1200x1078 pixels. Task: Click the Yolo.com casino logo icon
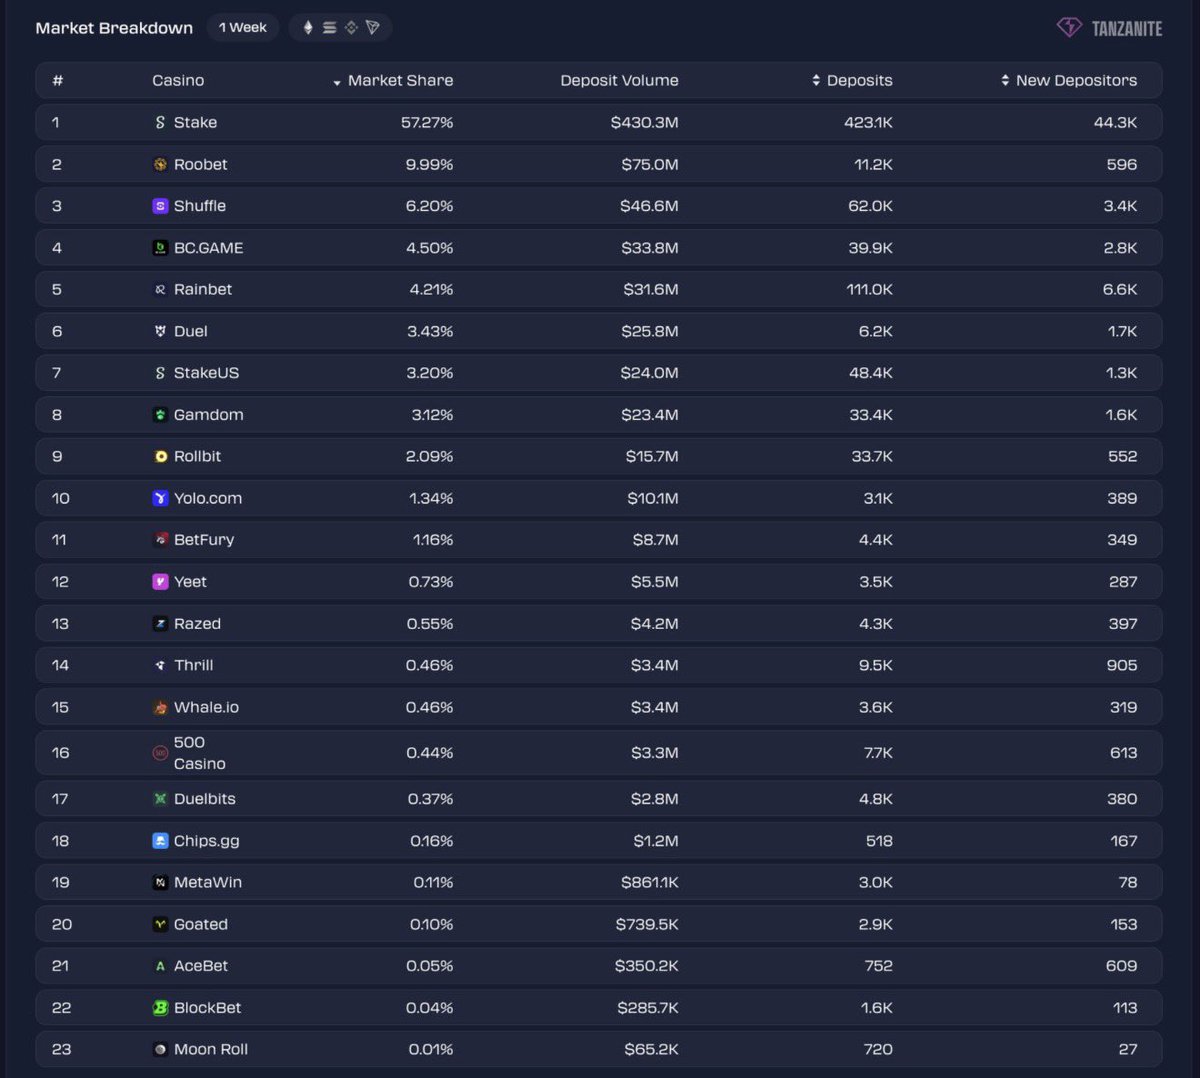tap(160, 498)
